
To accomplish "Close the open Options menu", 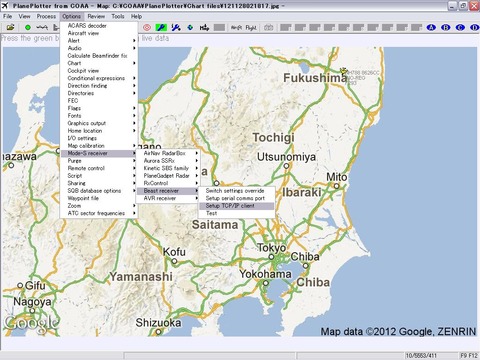I will tap(71, 16).
